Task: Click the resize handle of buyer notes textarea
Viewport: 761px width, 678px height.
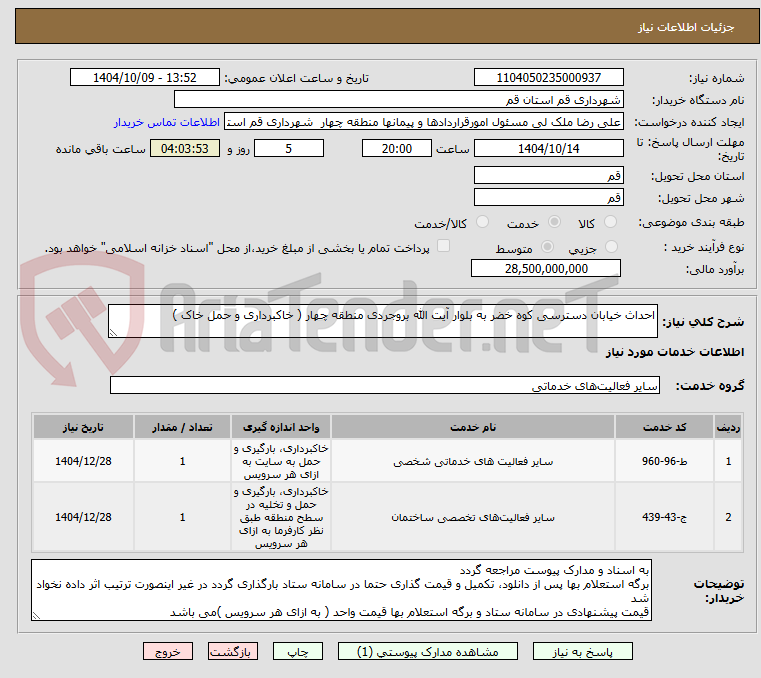Action: 36,616
